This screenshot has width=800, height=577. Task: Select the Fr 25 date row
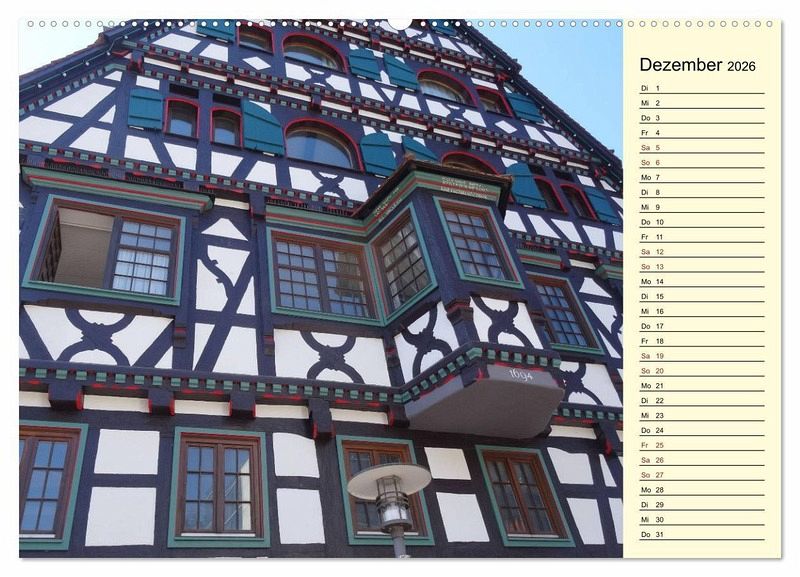click(x=702, y=445)
